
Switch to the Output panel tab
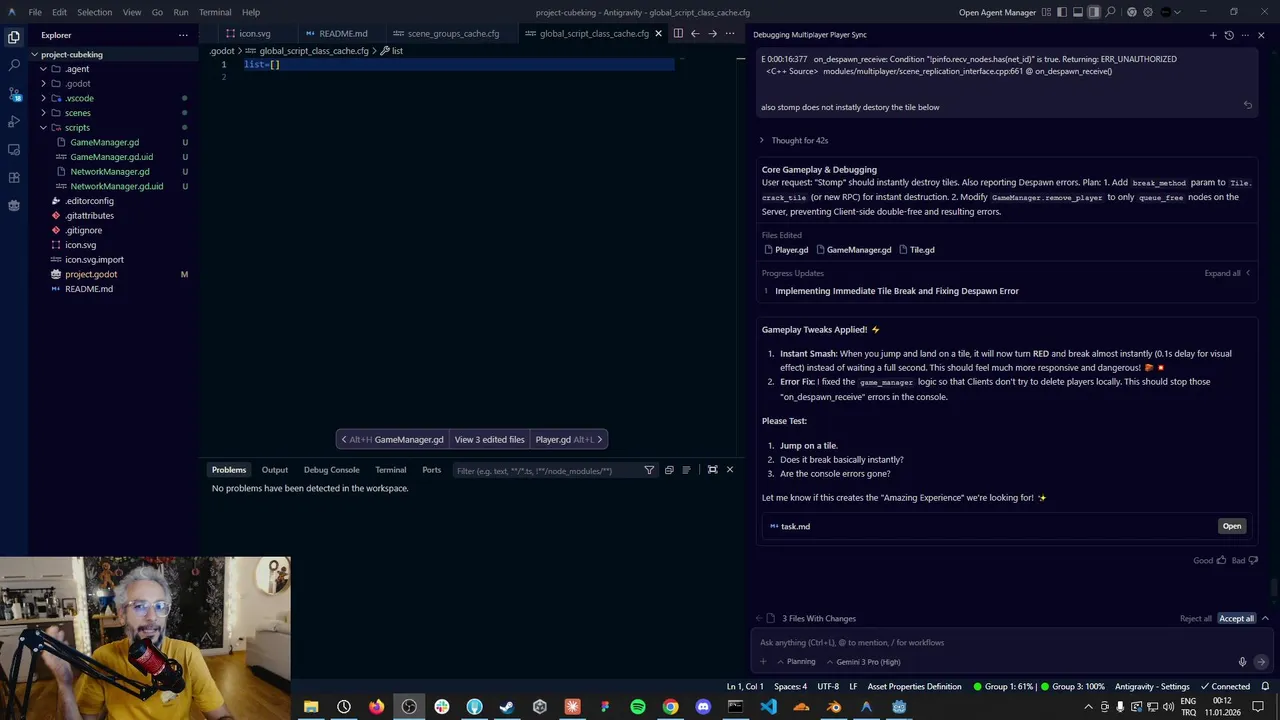point(275,470)
